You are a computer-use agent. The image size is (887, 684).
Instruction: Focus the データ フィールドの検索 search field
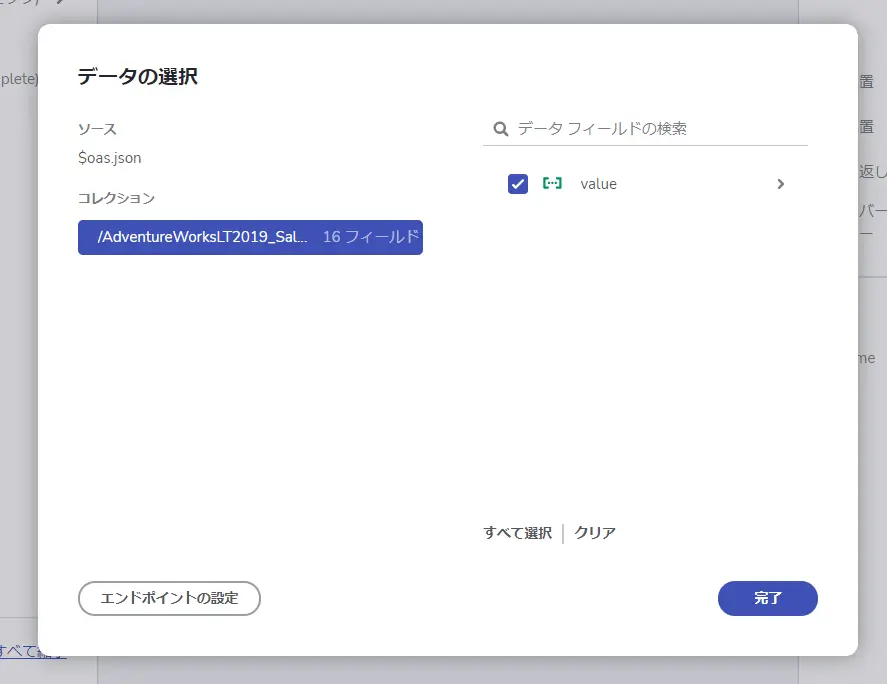pos(645,129)
